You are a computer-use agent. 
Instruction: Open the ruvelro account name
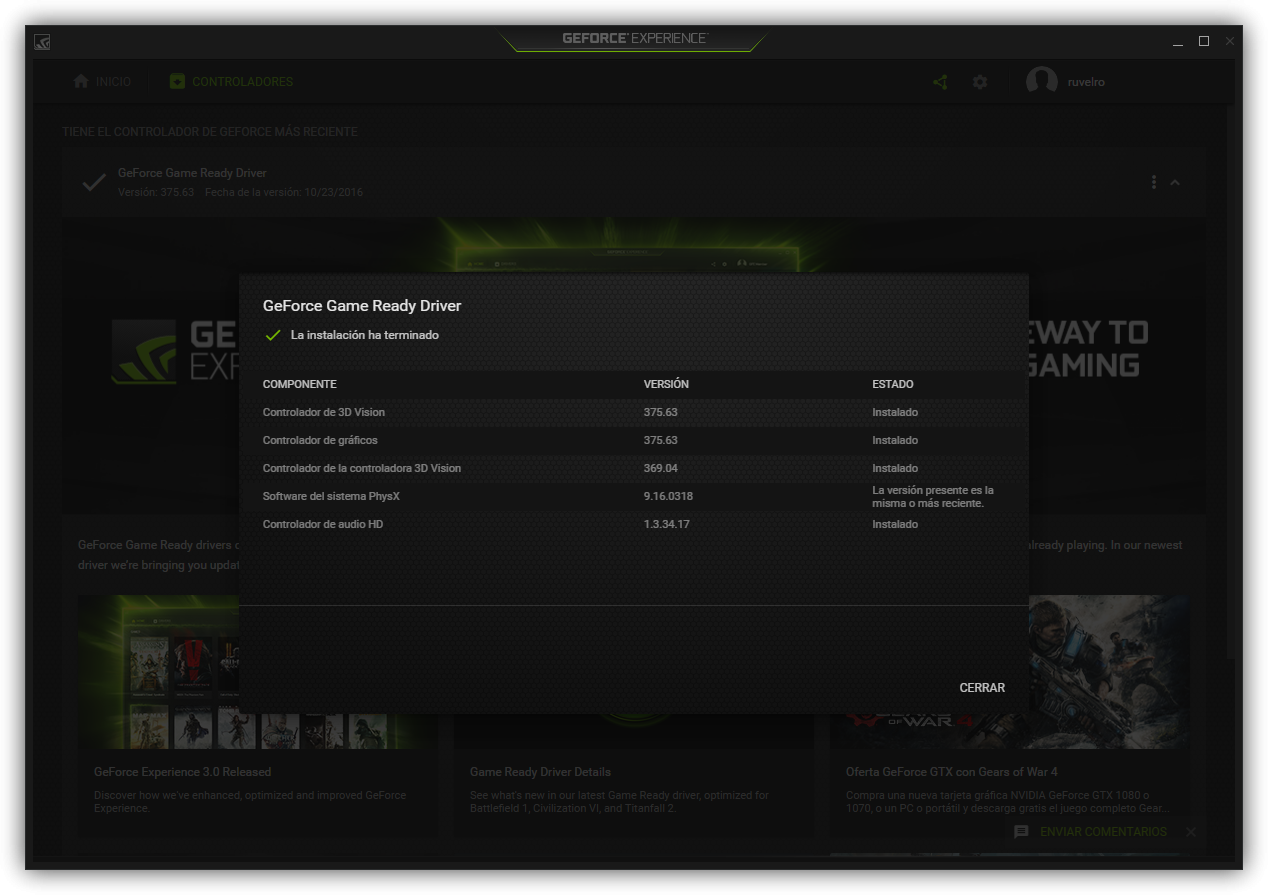click(x=1086, y=82)
